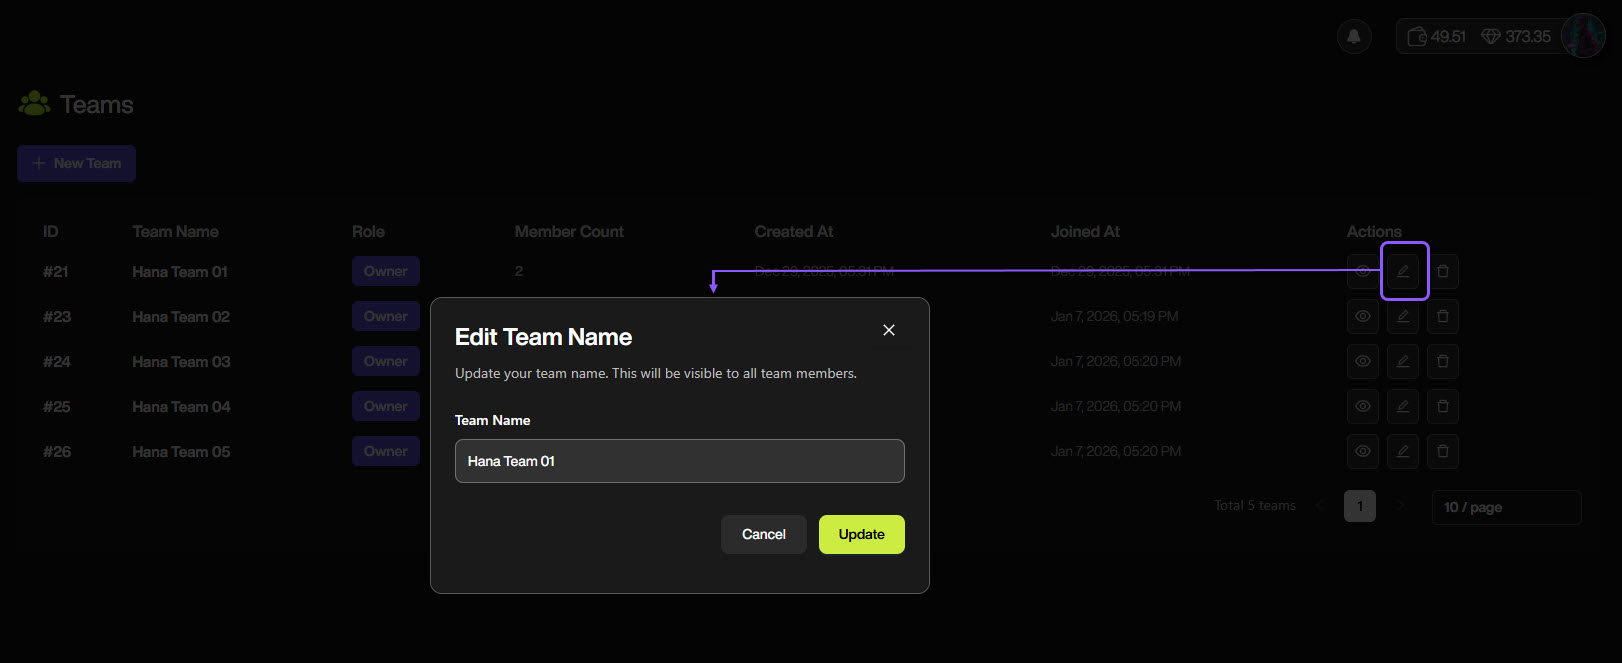1622x663 pixels.
Task: Click Cancel in Edit Team Name dialog
Action: tap(763, 534)
